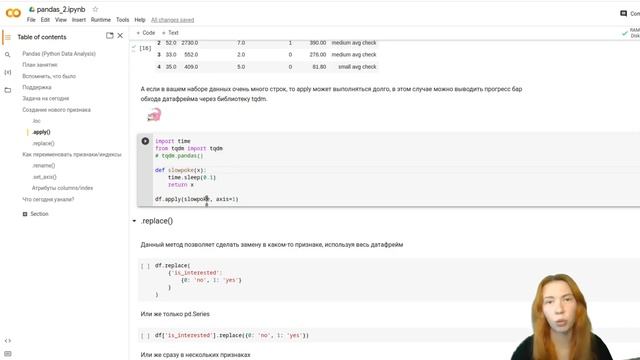Add a new Section in contents
The width and height of the screenshot is (640, 360).
(36, 214)
